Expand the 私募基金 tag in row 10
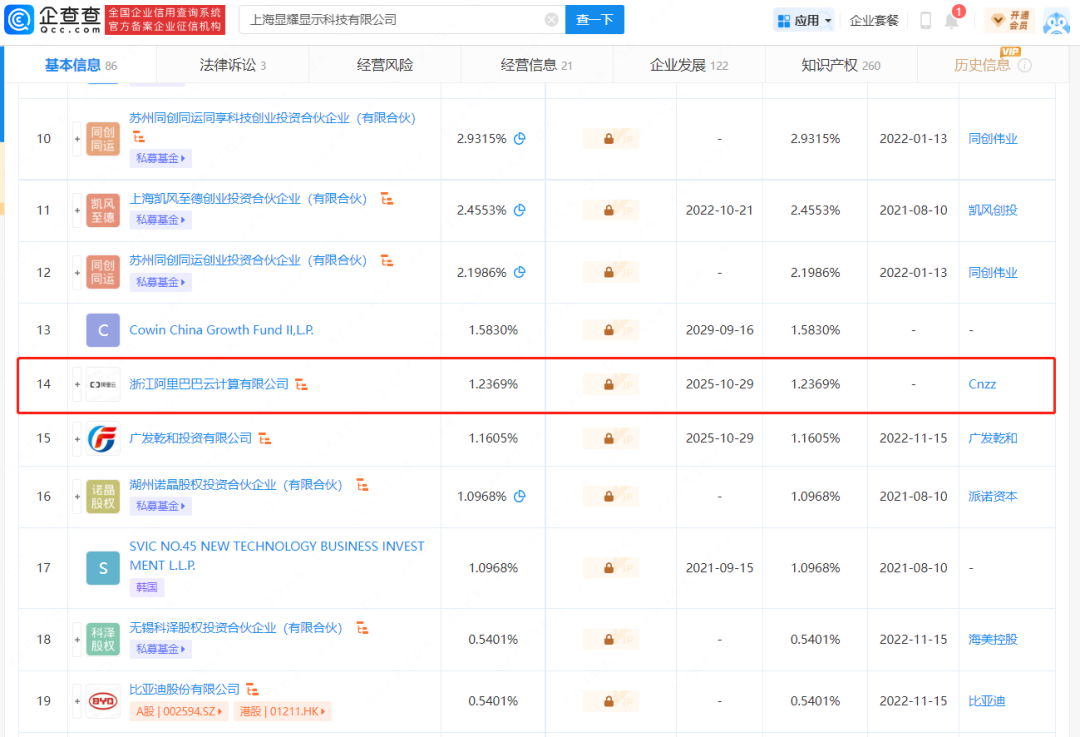The width and height of the screenshot is (1080, 737). point(160,158)
